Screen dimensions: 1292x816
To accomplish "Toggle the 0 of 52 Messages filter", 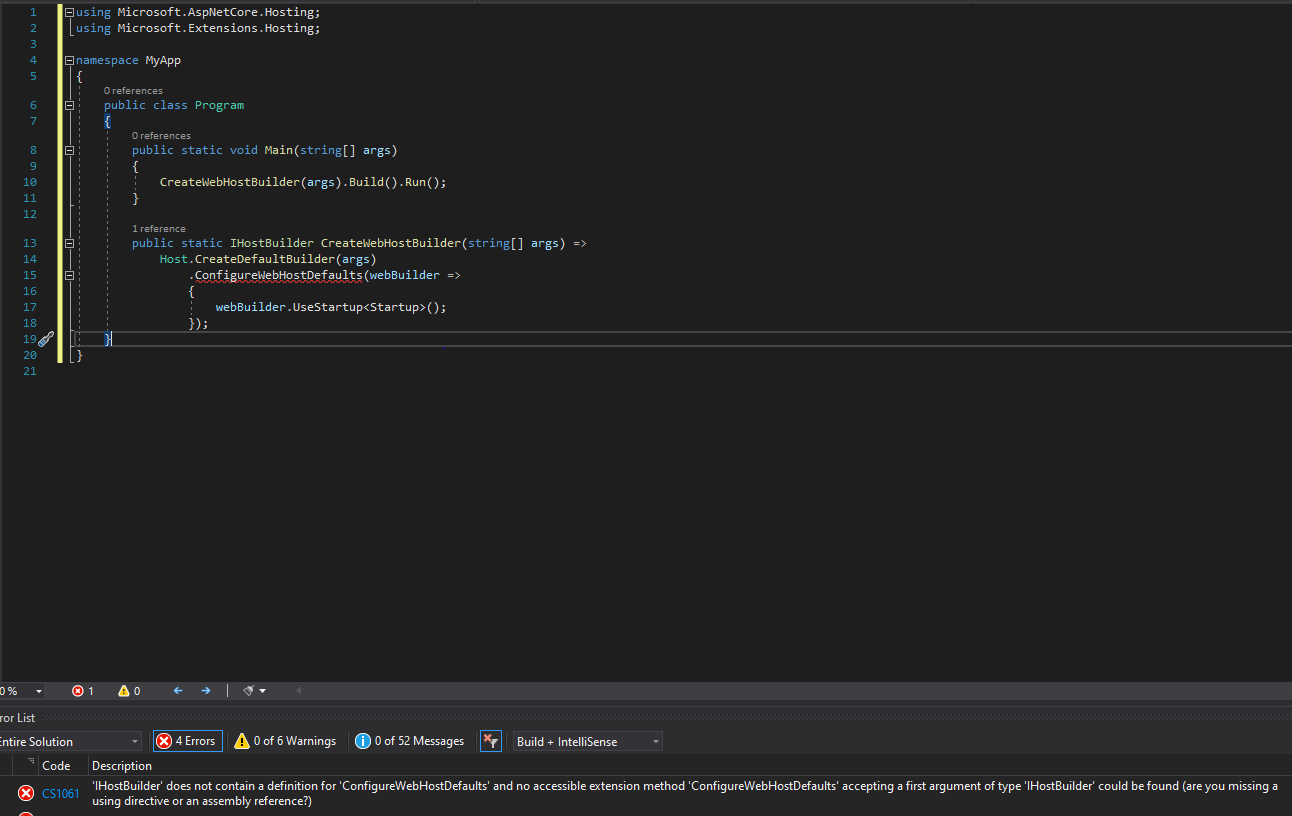I will pyautogui.click(x=410, y=741).
